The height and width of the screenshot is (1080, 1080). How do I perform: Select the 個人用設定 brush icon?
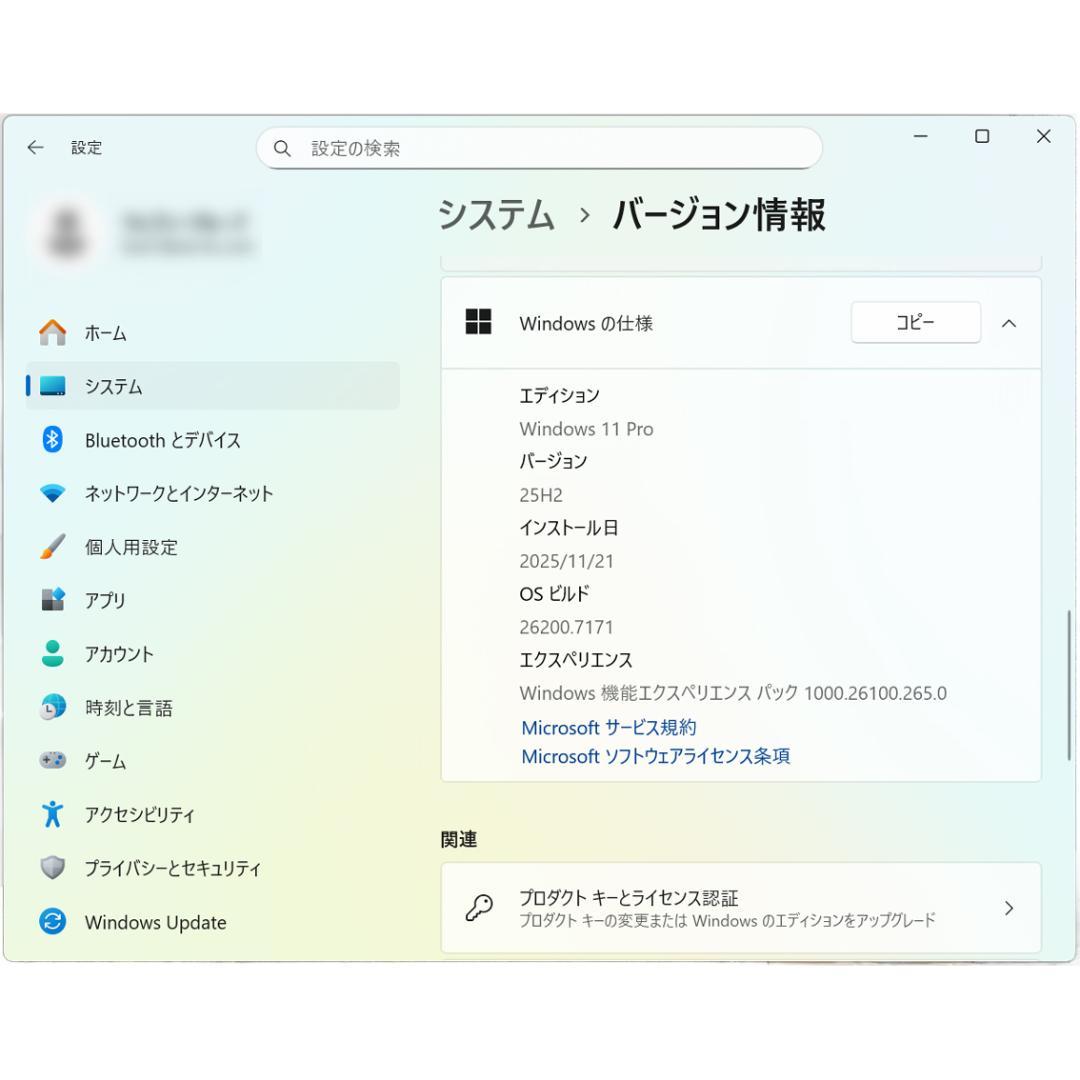(55, 547)
